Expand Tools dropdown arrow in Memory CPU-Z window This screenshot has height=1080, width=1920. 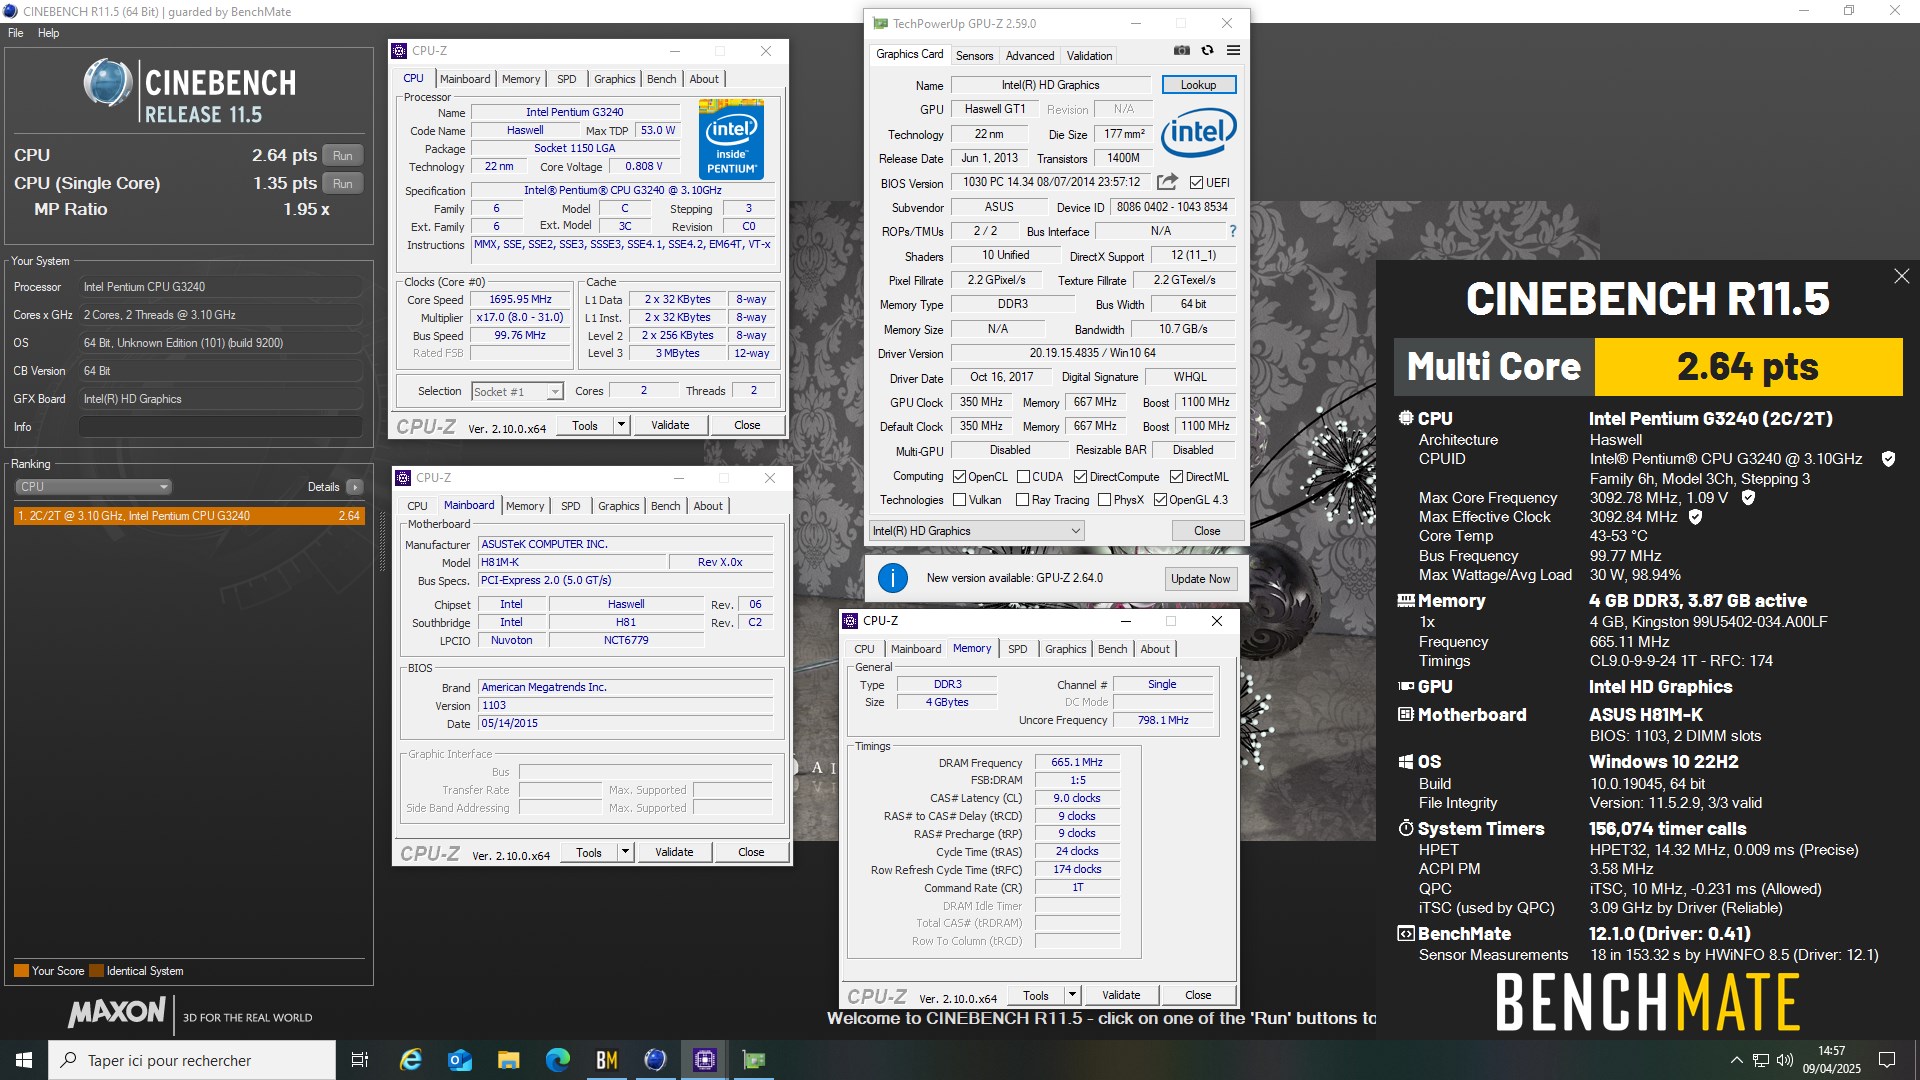point(1072,995)
